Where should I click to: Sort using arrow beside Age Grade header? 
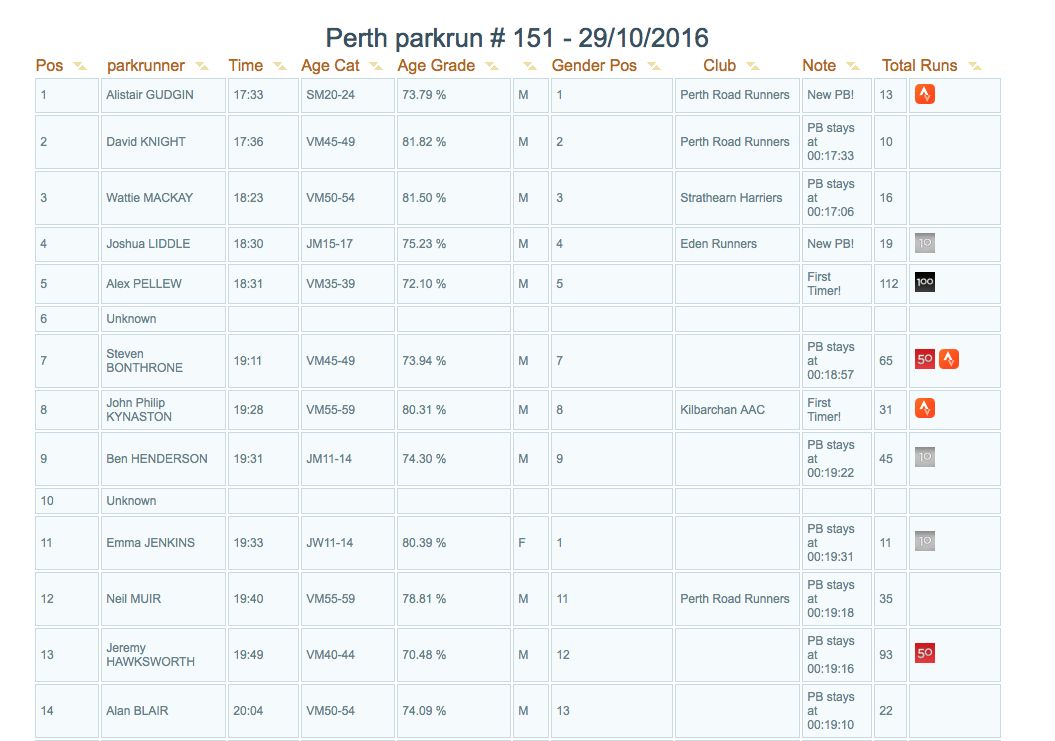click(492, 66)
